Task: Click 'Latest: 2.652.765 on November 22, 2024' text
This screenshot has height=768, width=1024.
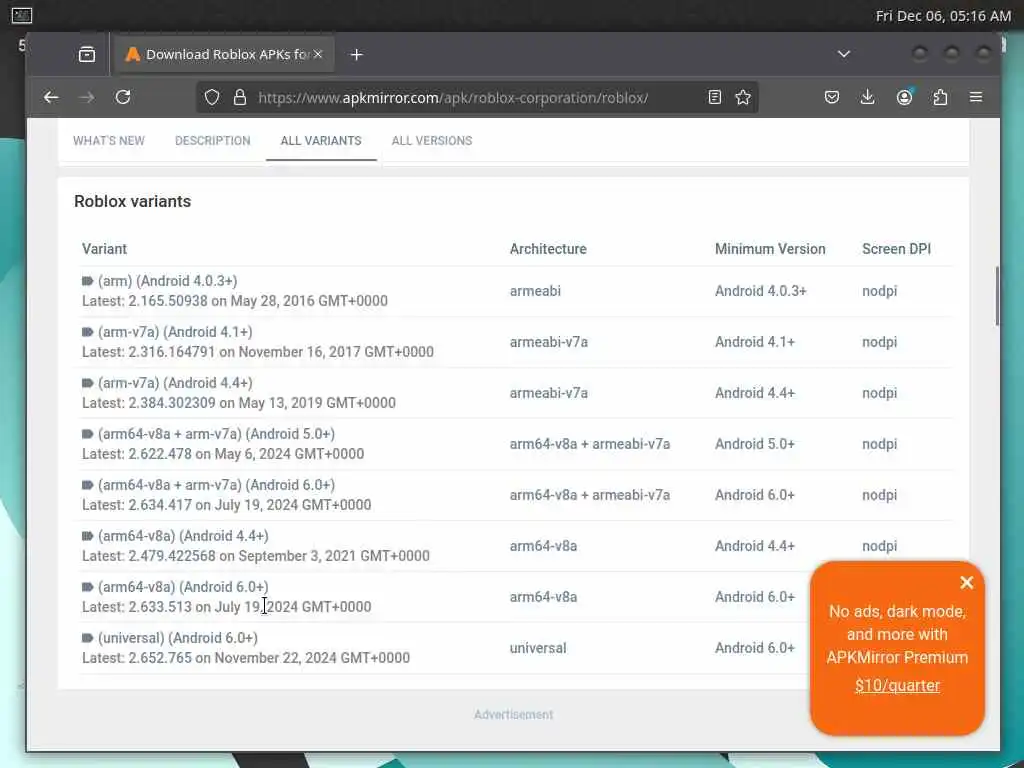Action: [x=246, y=658]
